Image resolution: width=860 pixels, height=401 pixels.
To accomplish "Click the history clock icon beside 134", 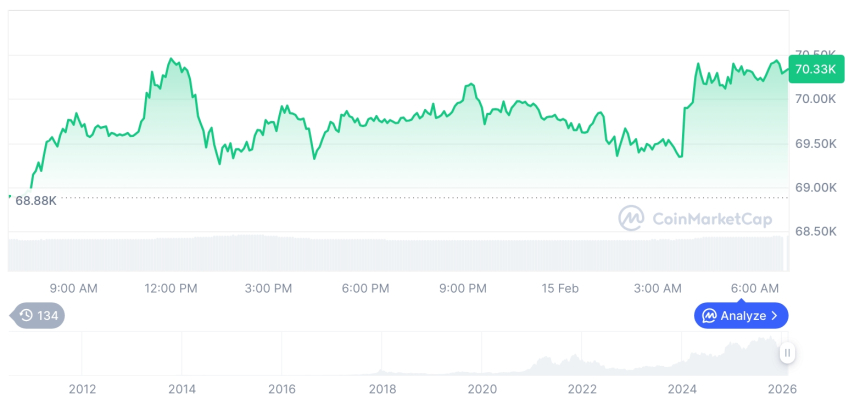I will [x=26, y=316].
